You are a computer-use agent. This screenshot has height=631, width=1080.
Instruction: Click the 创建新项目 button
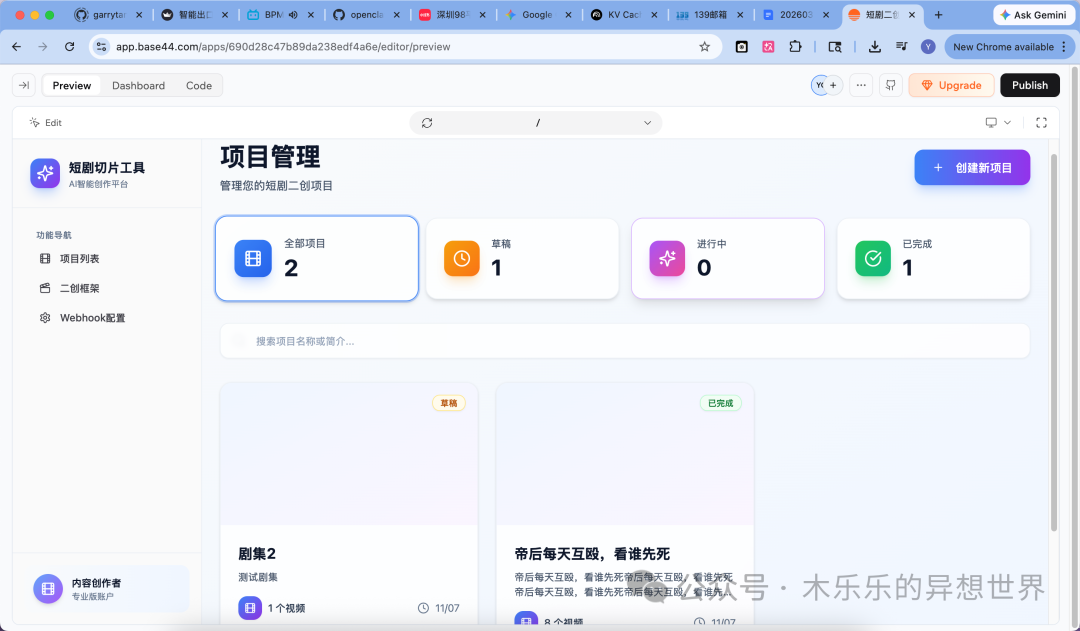point(972,168)
